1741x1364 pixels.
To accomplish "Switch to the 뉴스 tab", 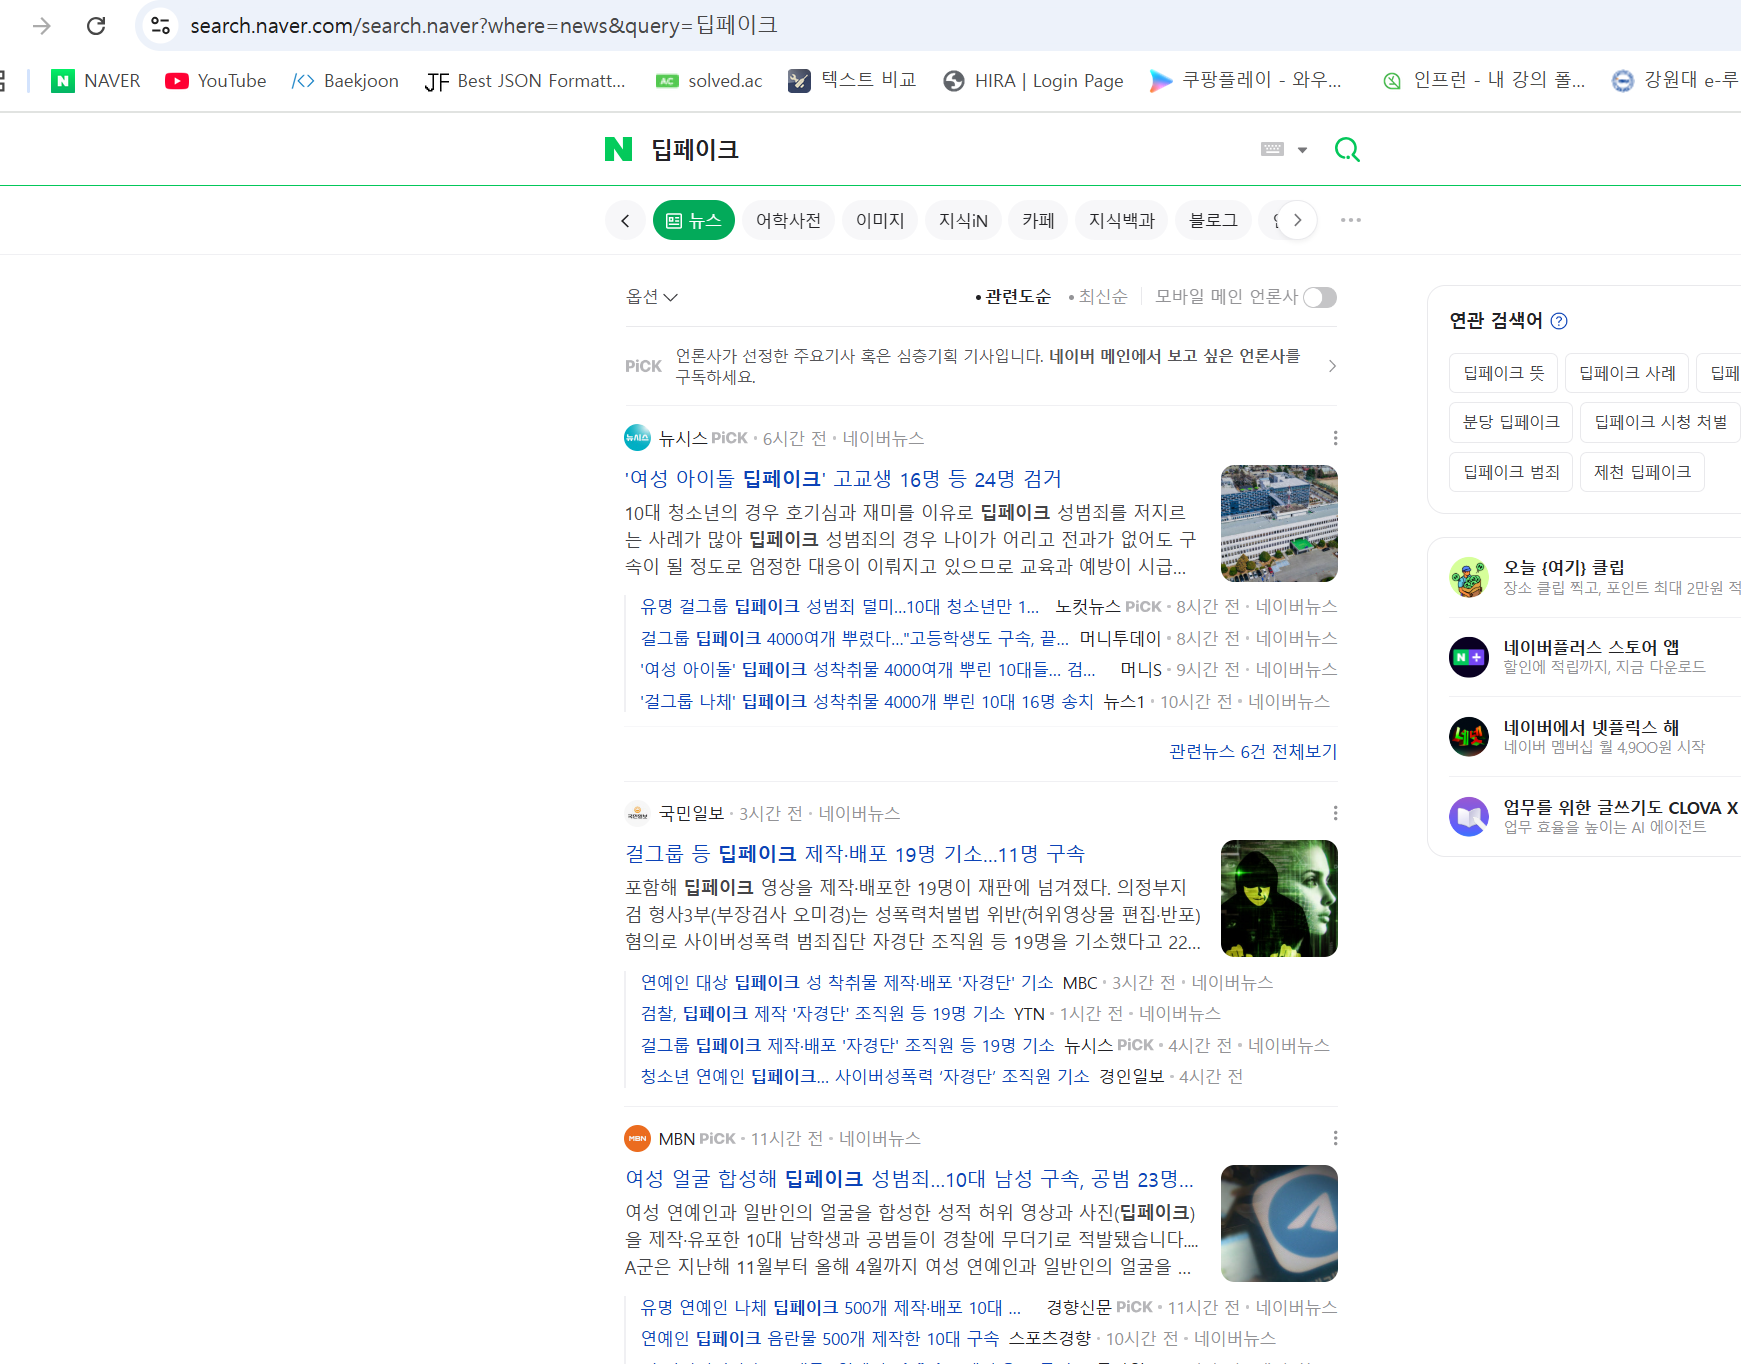I will (694, 220).
